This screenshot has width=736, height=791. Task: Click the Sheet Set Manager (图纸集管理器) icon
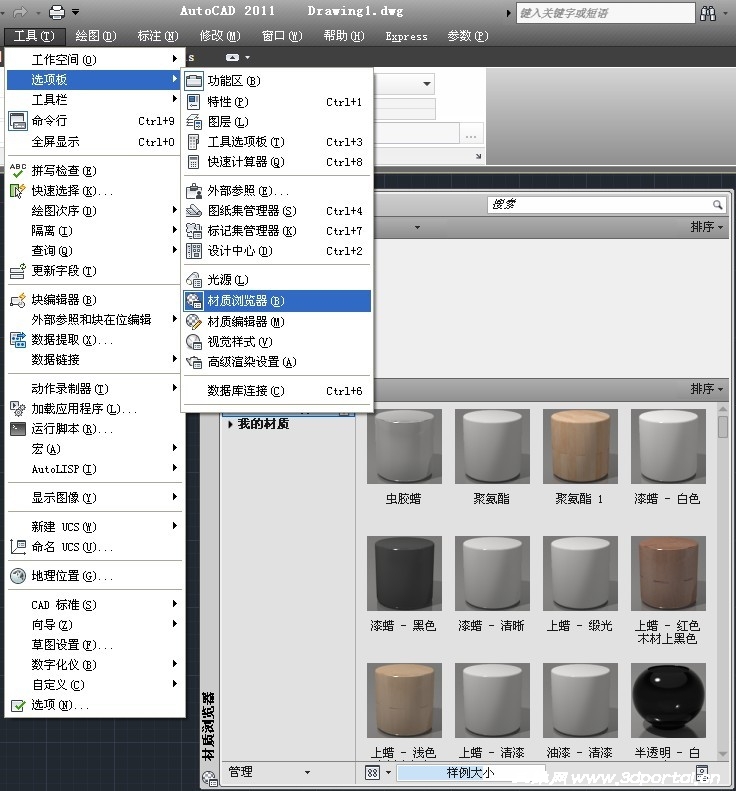point(194,211)
